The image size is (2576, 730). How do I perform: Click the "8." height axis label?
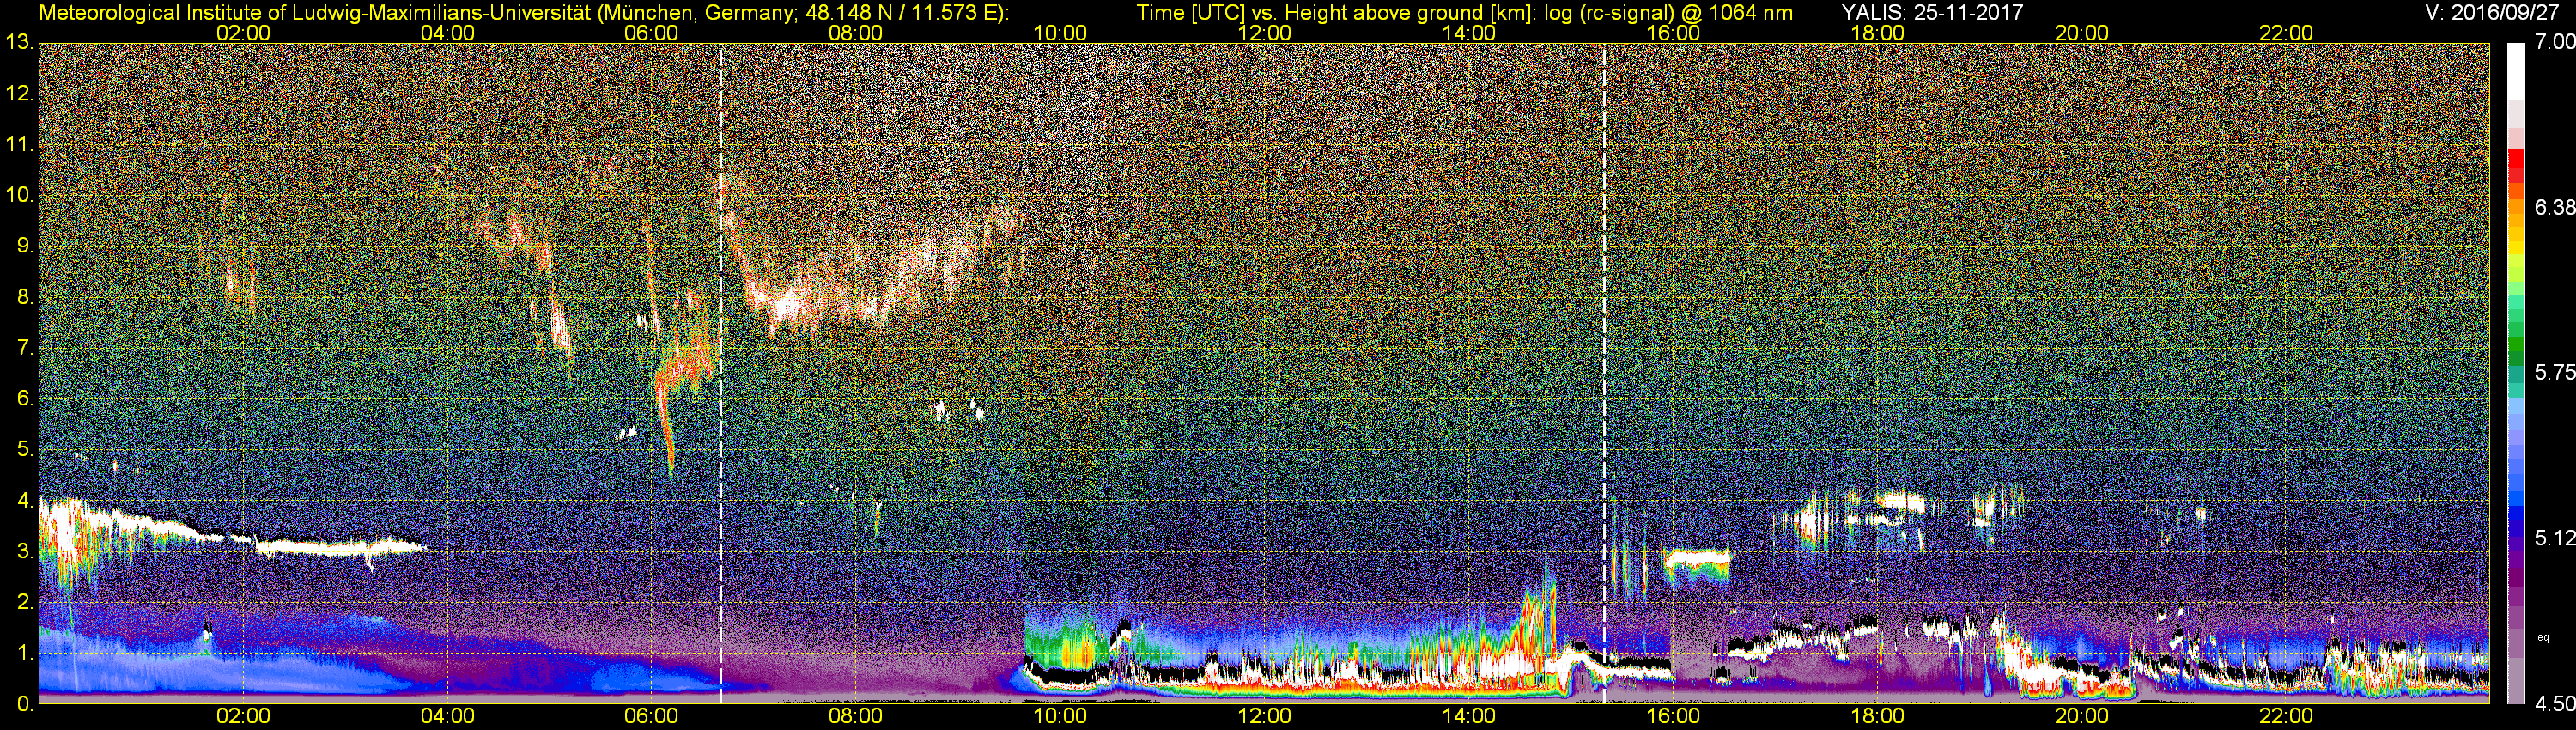coord(25,297)
